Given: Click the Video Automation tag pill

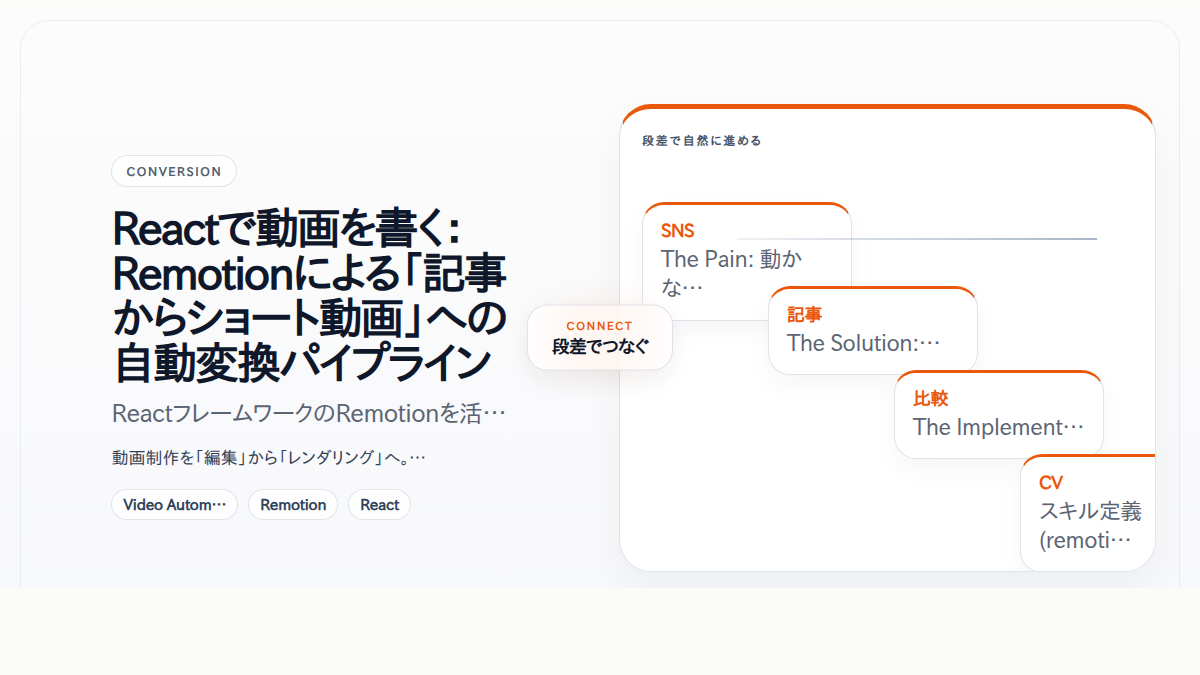Looking at the screenshot, I should click(174, 504).
